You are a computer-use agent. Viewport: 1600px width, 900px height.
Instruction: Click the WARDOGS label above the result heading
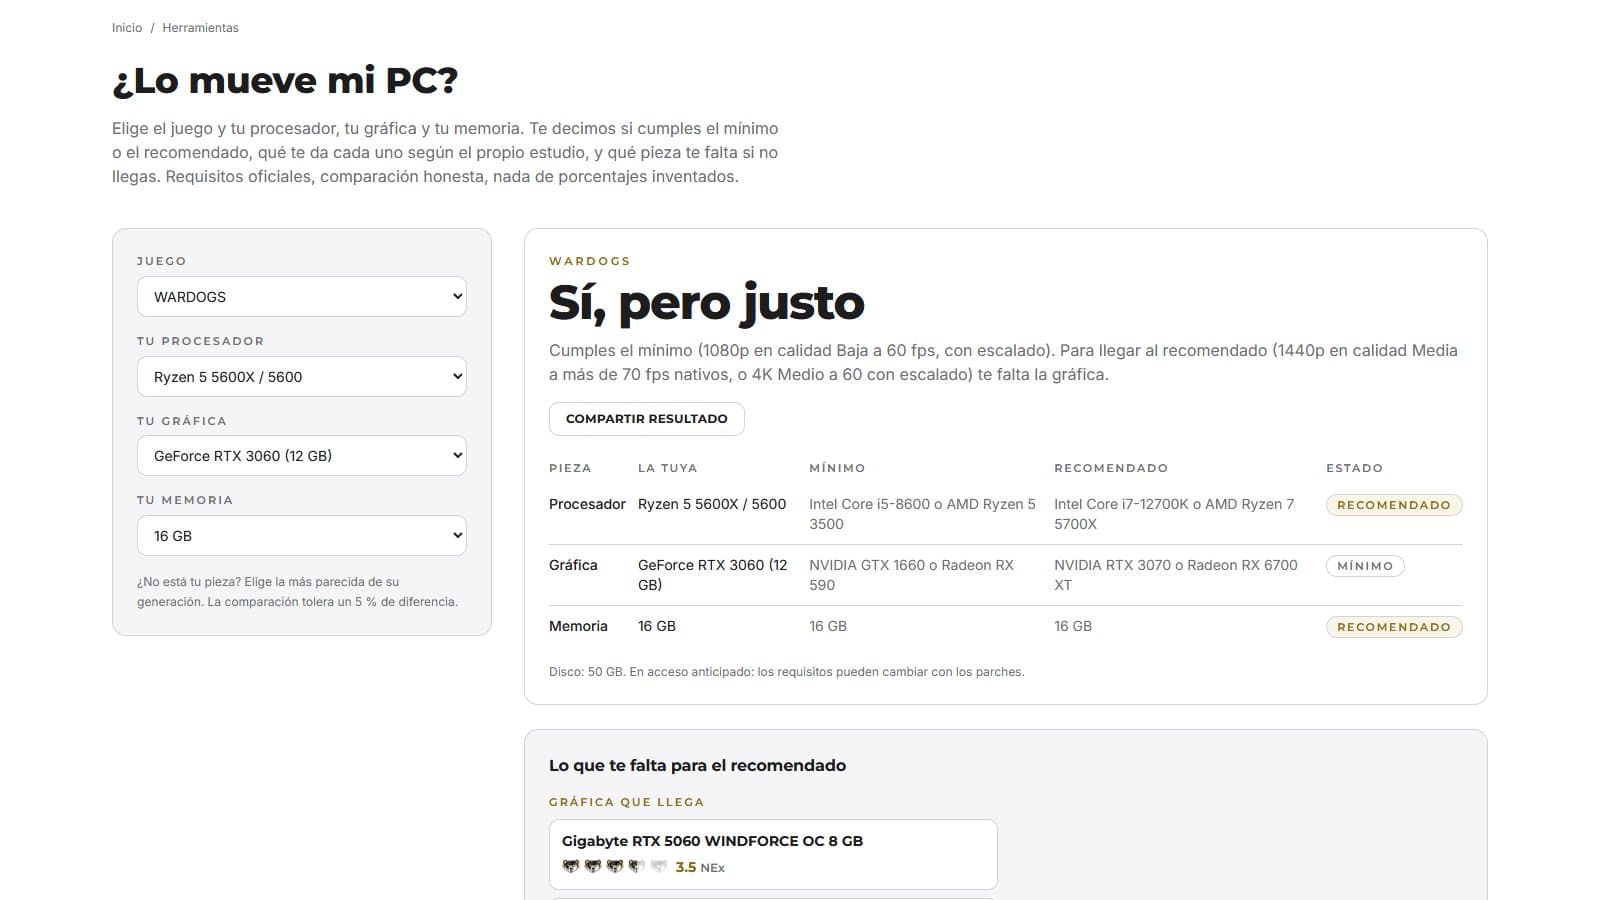click(x=590, y=261)
